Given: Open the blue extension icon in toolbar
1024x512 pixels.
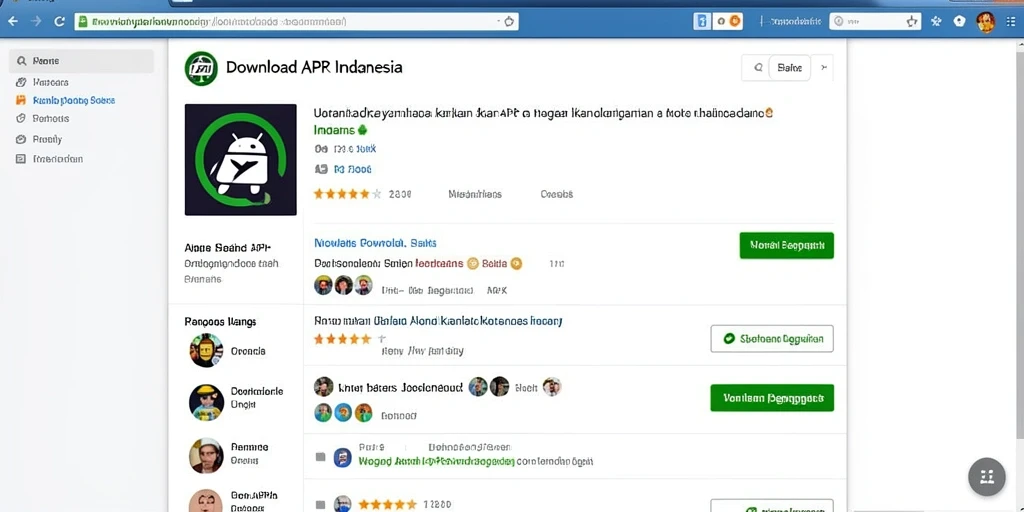Looking at the screenshot, I should [x=702, y=22].
